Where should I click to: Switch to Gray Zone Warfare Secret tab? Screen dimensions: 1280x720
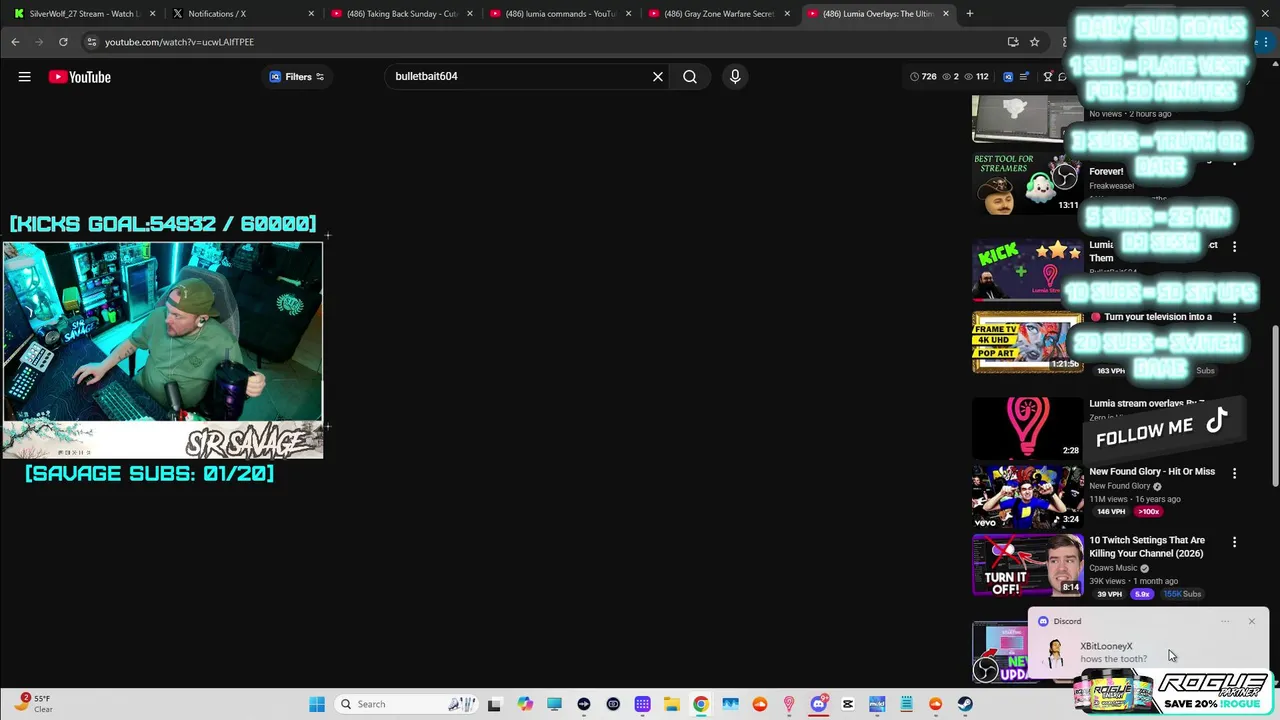coord(719,14)
